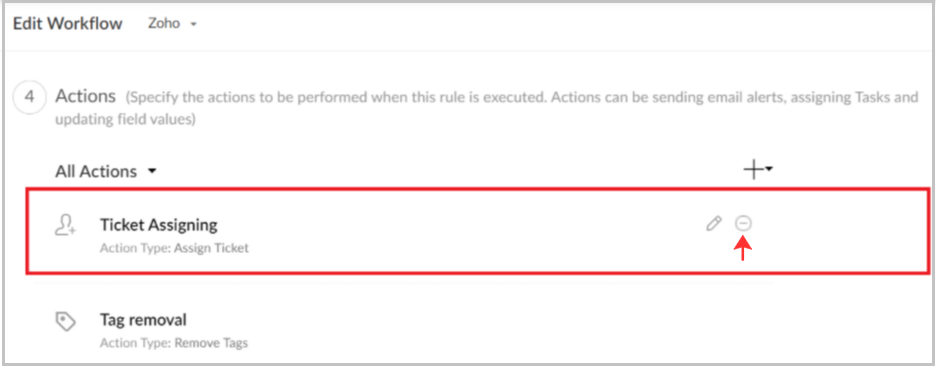Select the Actions section heading

coord(85,96)
